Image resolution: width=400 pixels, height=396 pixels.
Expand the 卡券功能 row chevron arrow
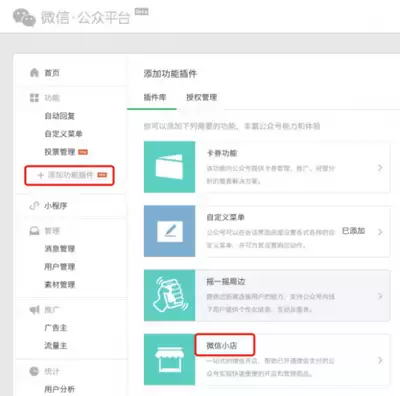[380, 168]
